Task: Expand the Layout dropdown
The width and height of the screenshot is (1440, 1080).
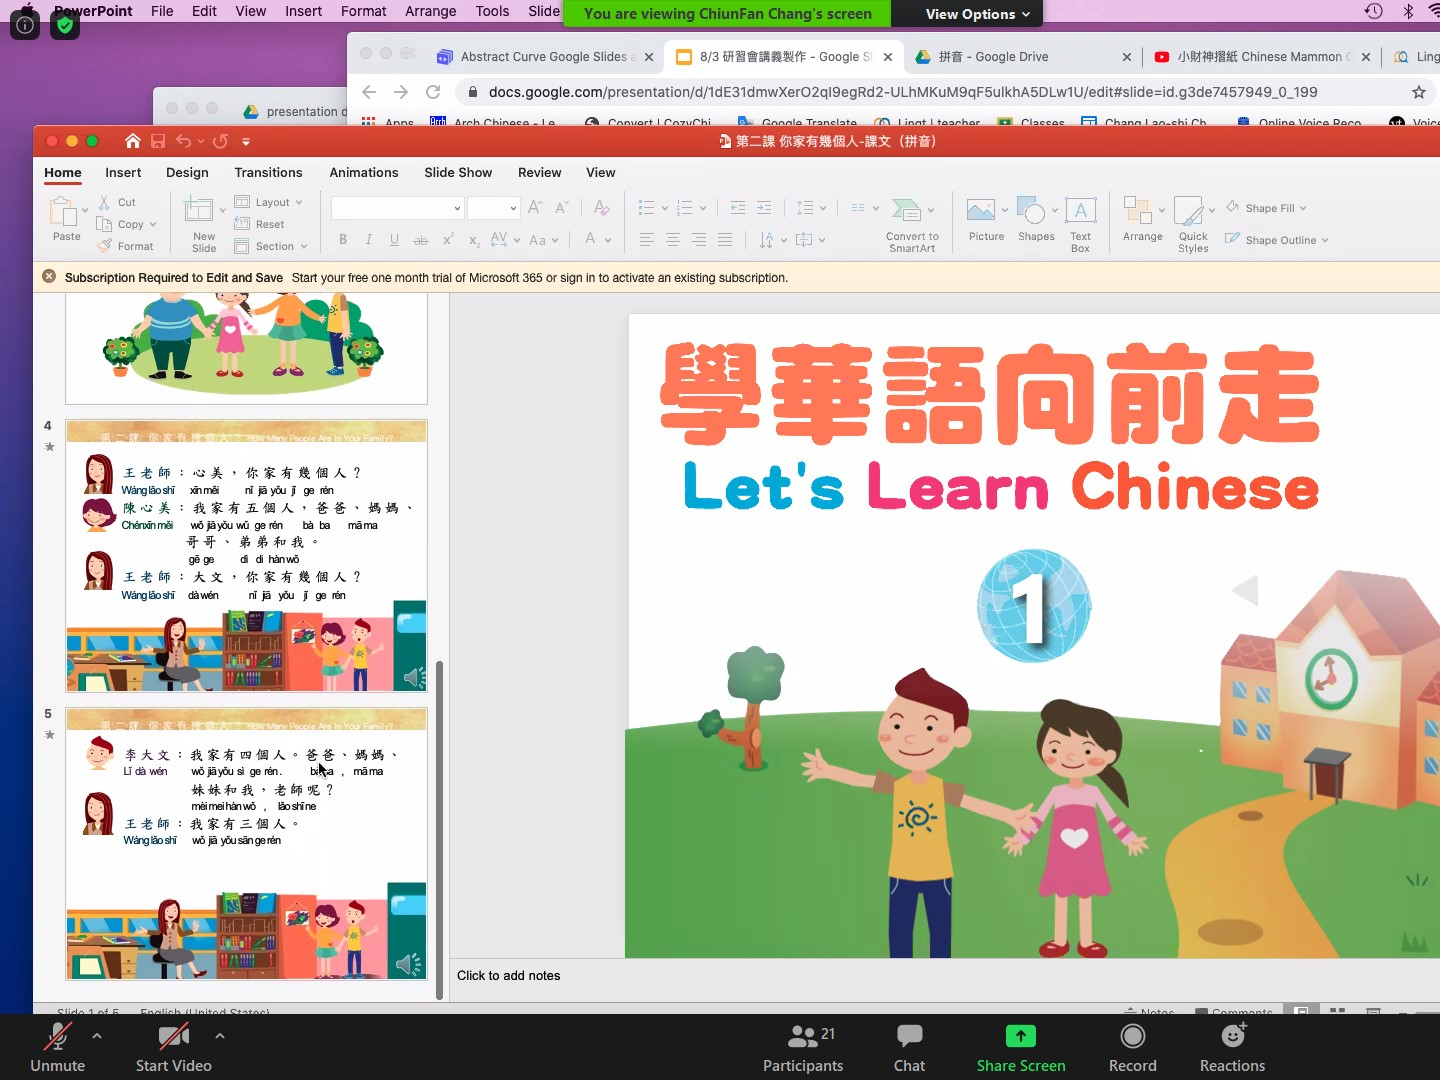Action: pos(298,202)
